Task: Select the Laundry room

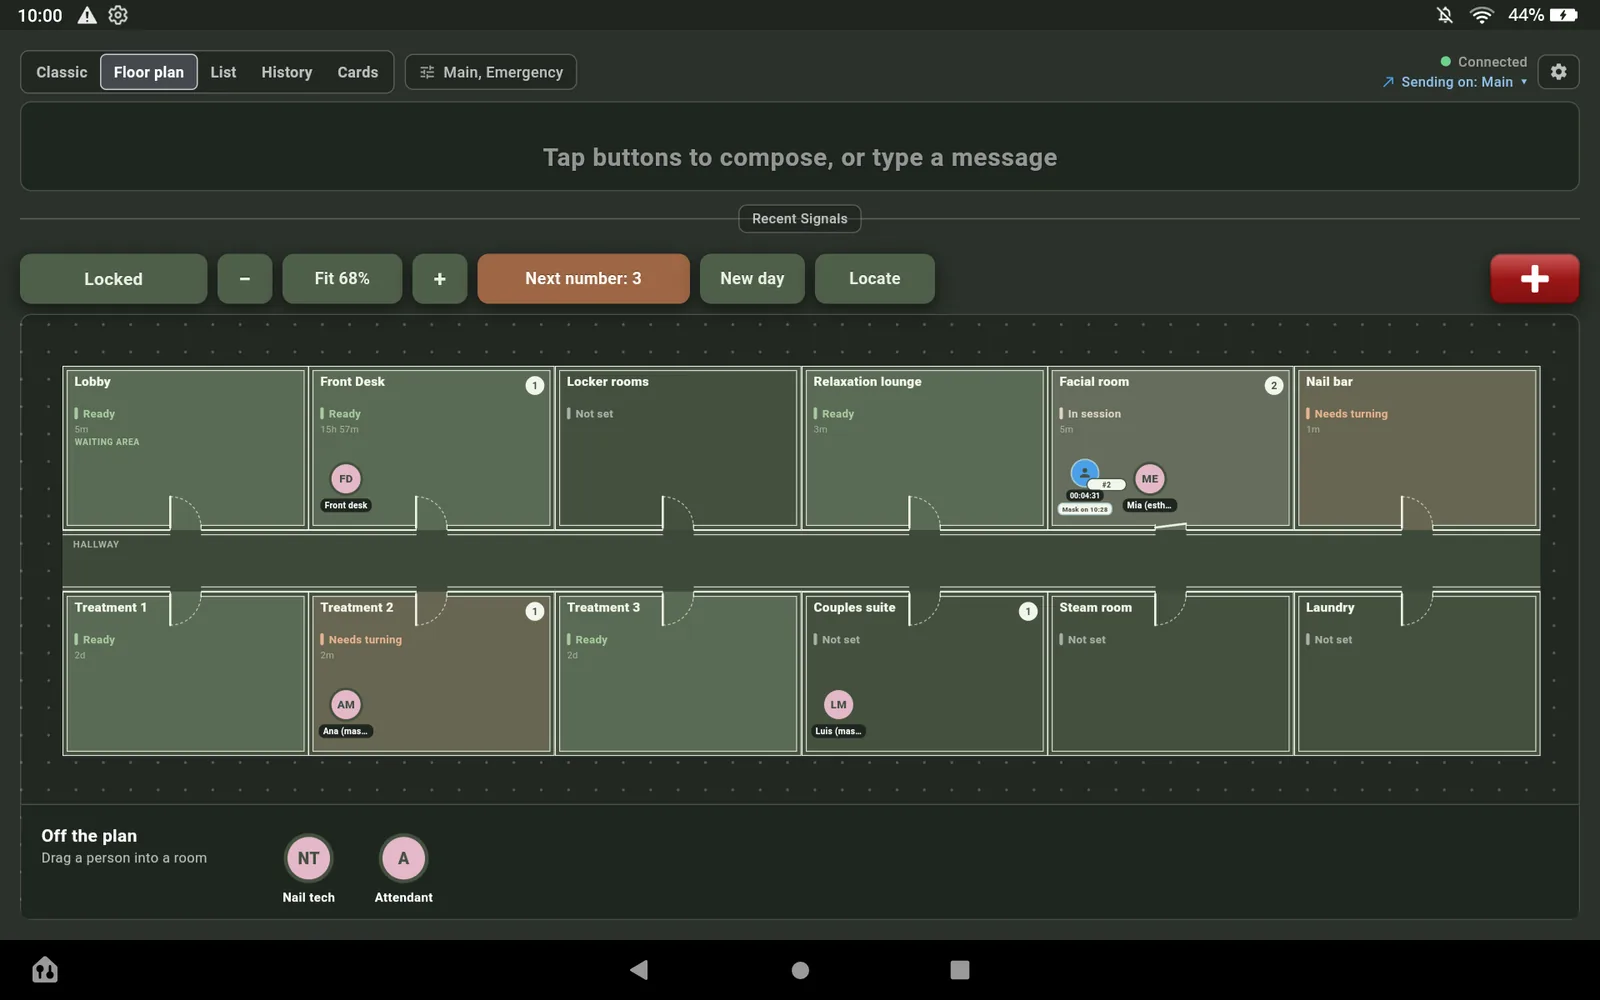Action: 1417,674
